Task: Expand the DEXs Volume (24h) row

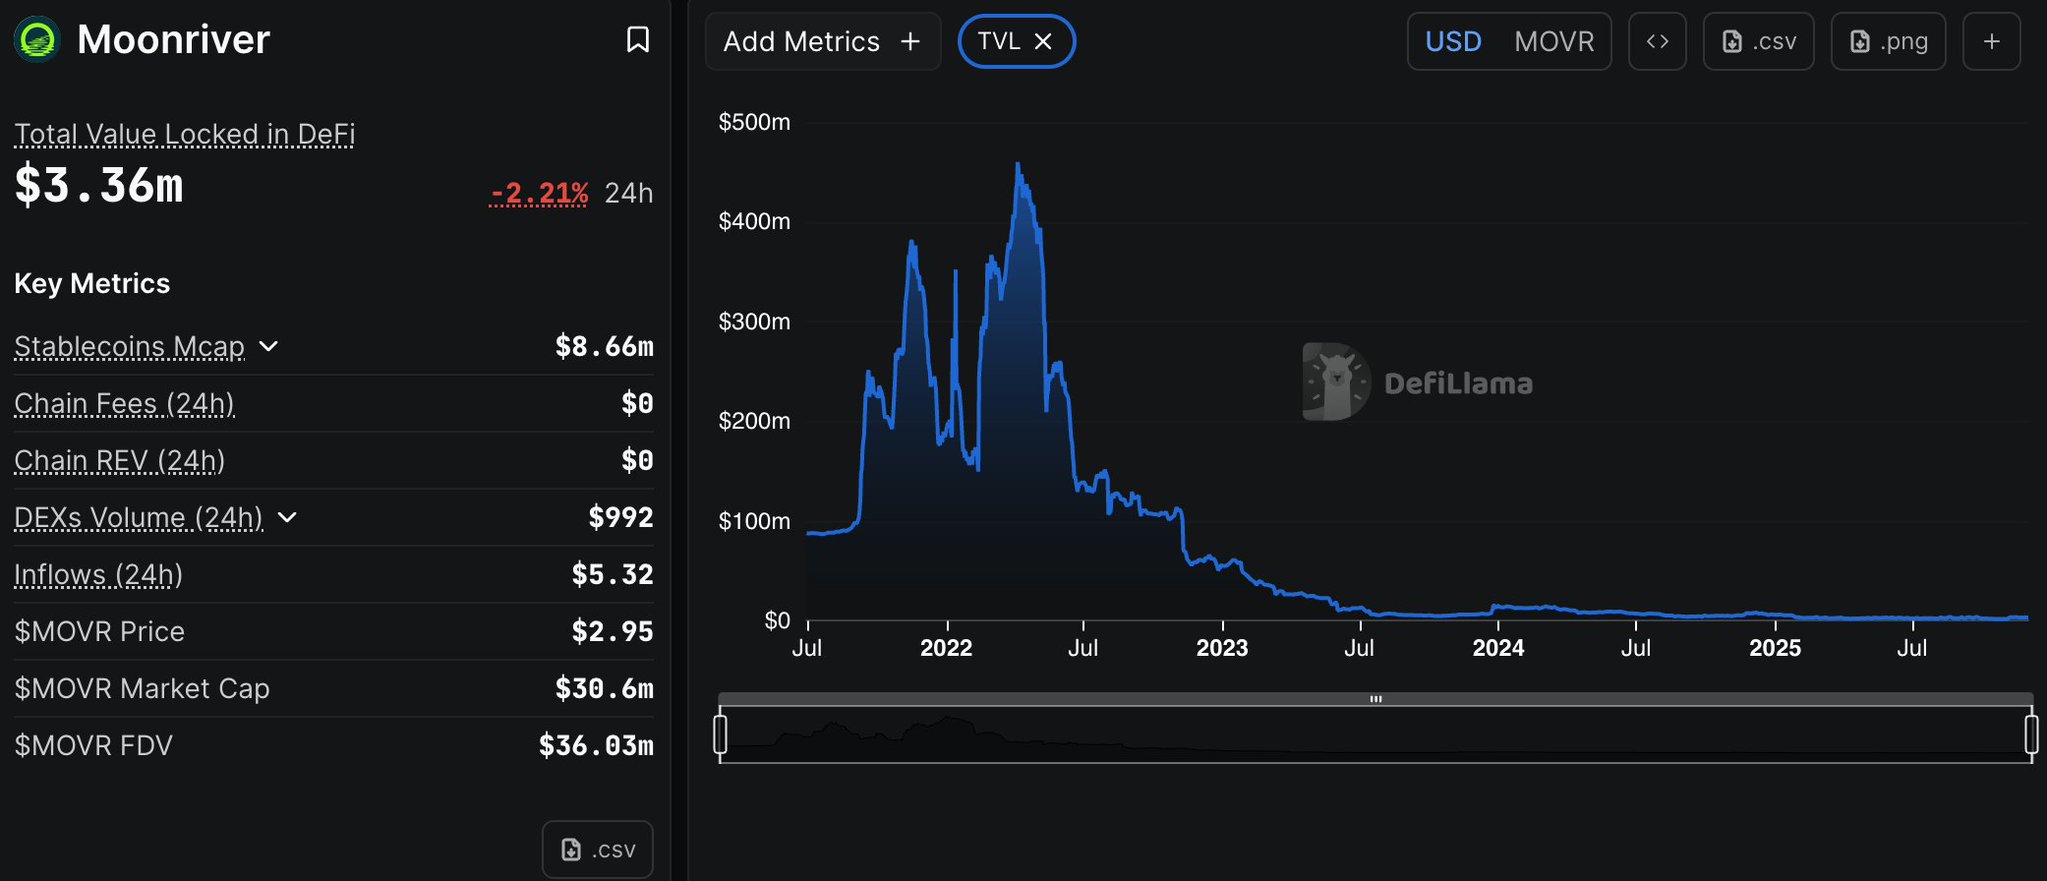Action: [x=287, y=517]
